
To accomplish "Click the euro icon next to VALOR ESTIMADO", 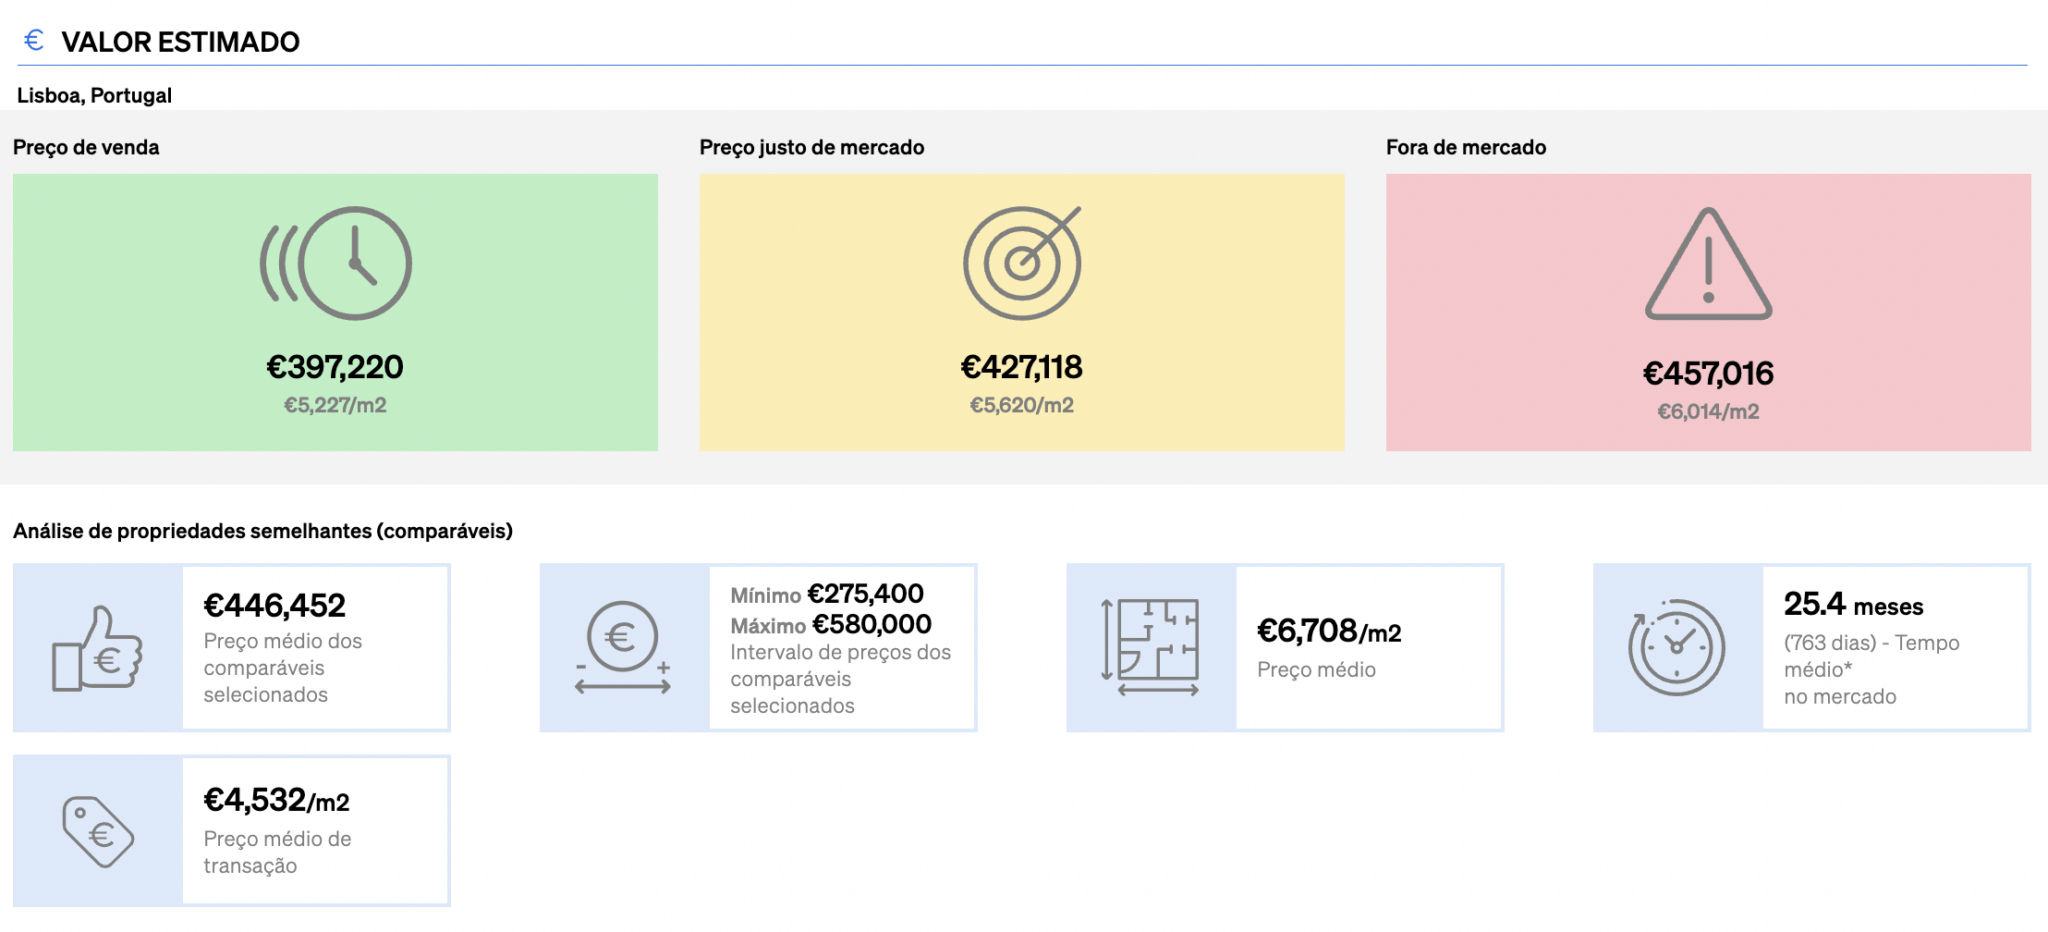I will pyautogui.click(x=33, y=40).
